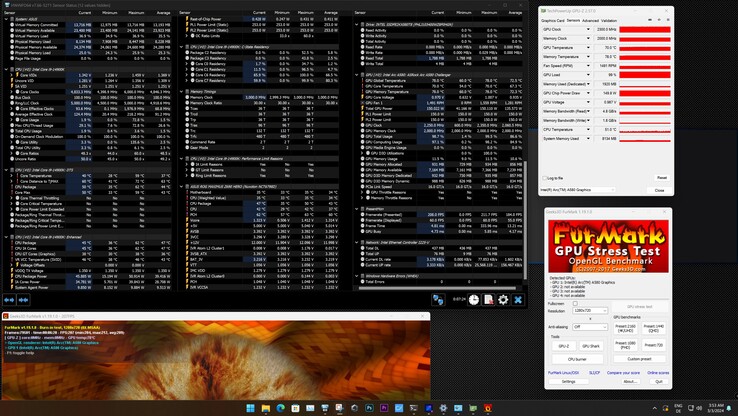The image size is (738, 416).
Task: Open the Fan Speed (RPM) dropdown arrow
Action: click(588, 66)
